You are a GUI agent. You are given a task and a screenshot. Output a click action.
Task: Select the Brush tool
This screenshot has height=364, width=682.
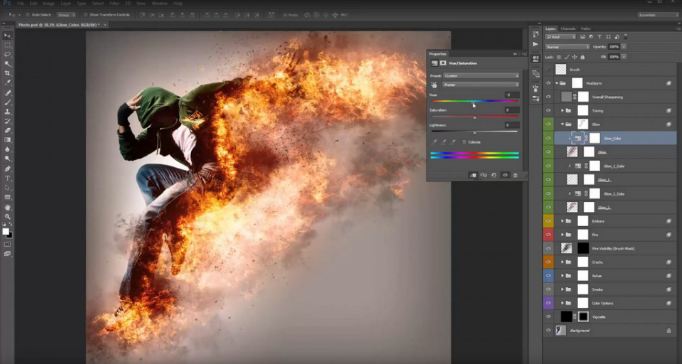point(7,102)
